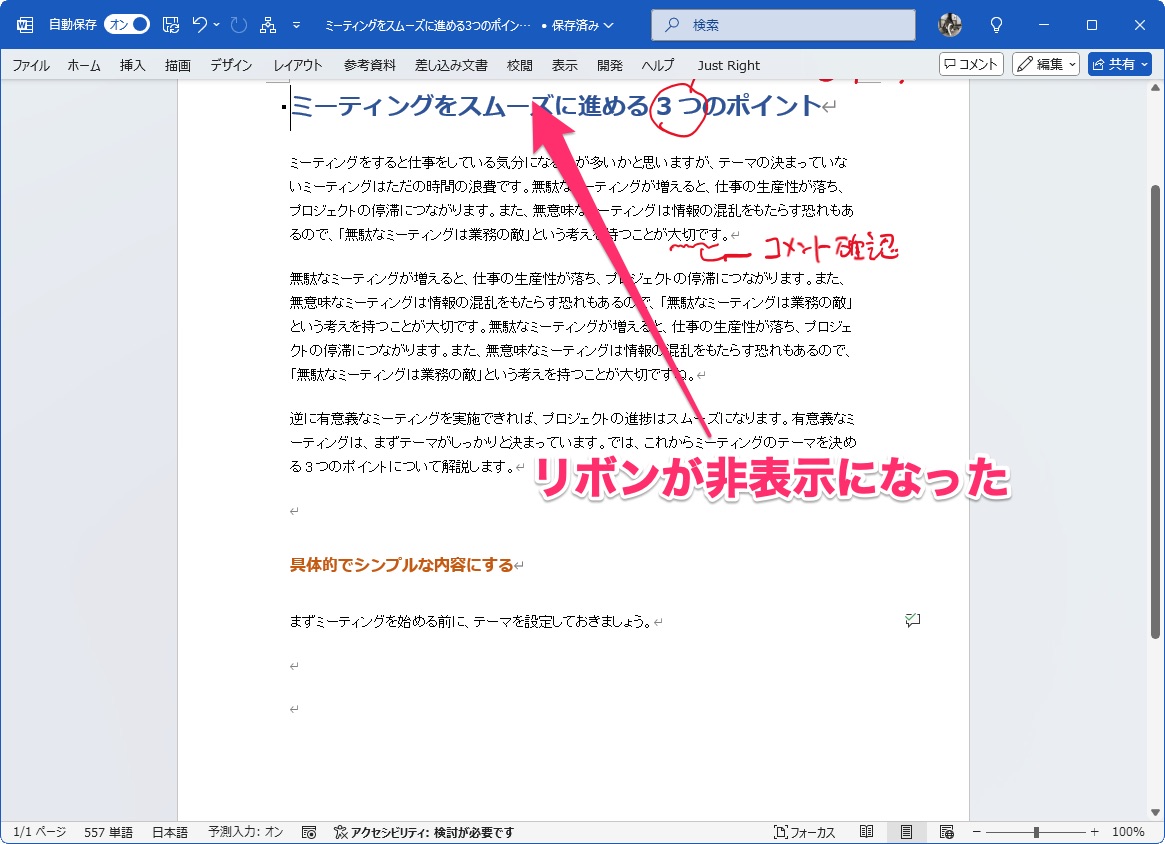1165x844 pixels.
Task: Open the Search box in the title bar
Action: [782, 24]
